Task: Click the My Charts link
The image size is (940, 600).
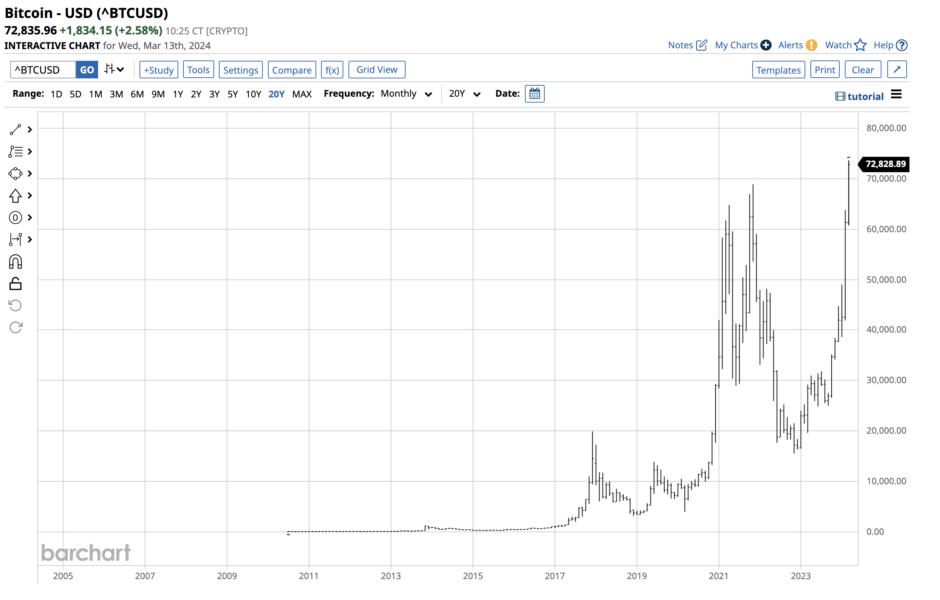Action: pyautogui.click(x=736, y=45)
